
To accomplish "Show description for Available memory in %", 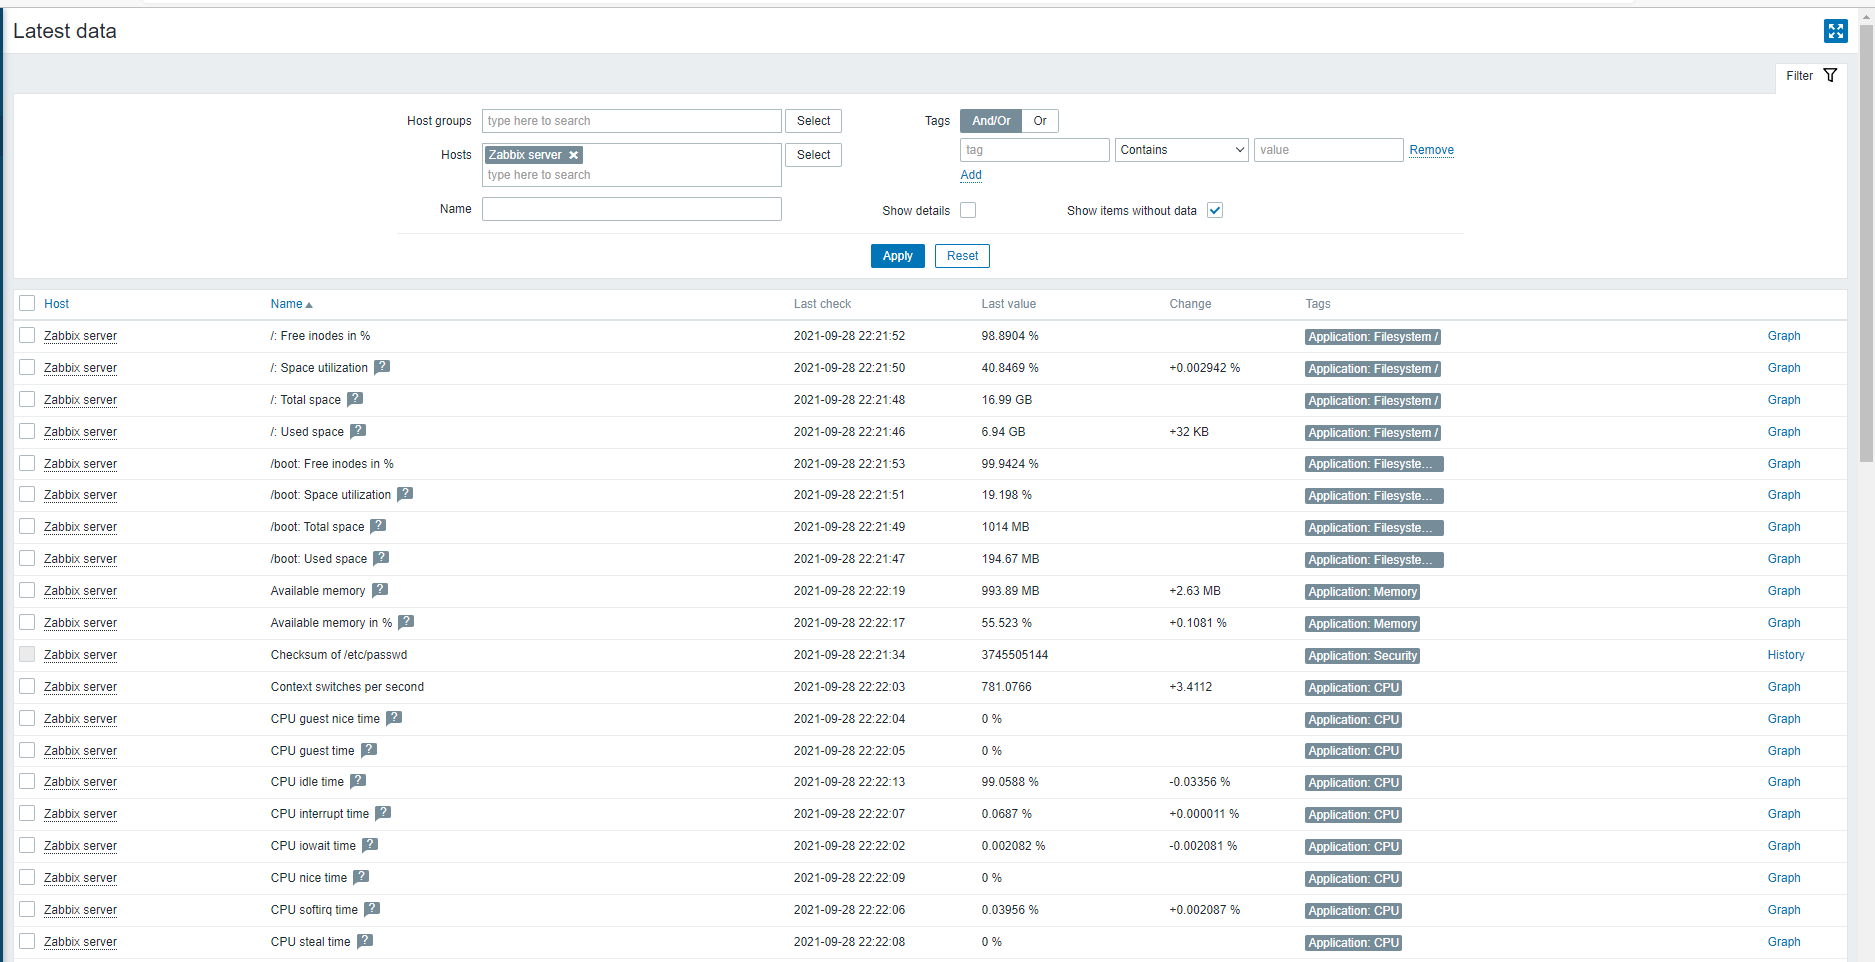I will point(406,622).
